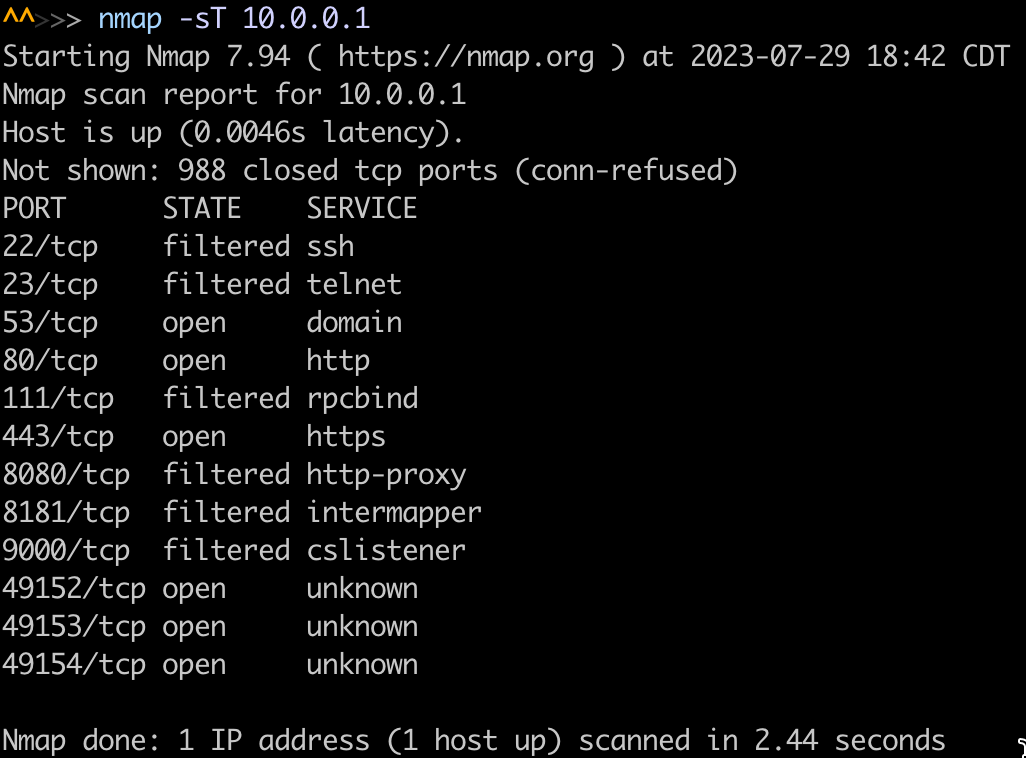Click the intermapper service name
The height and width of the screenshot is (758, 1026).
point(394,512)
